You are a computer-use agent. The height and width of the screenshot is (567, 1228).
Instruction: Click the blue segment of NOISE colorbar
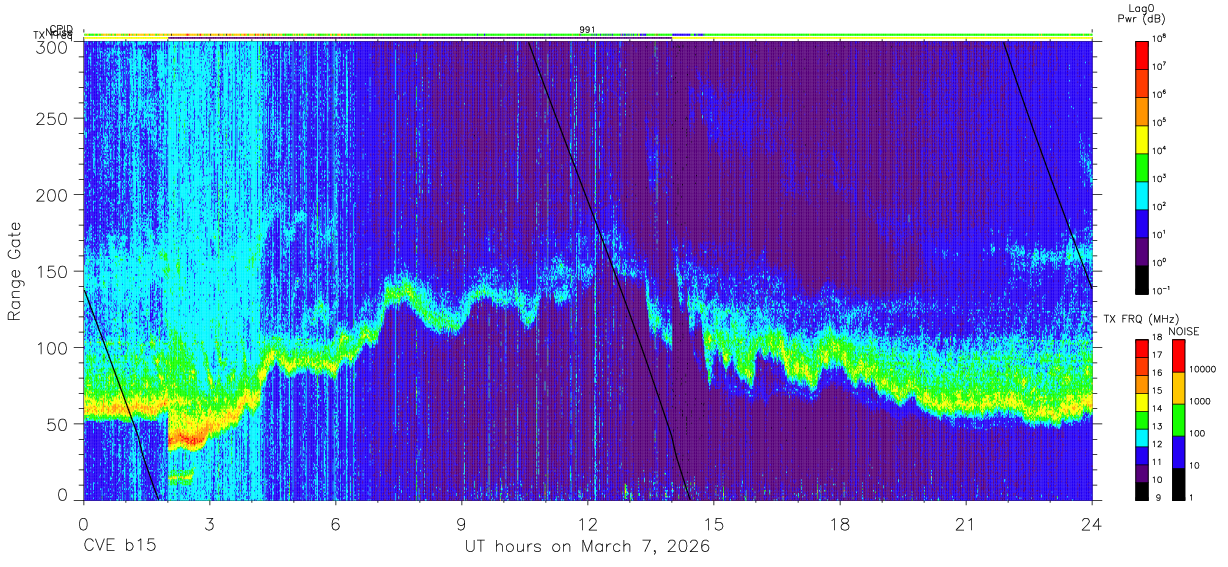pos(1177,452)
